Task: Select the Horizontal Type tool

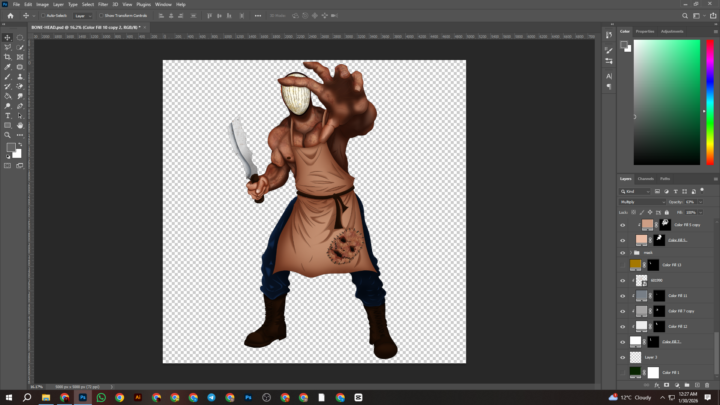Action: 8,115
